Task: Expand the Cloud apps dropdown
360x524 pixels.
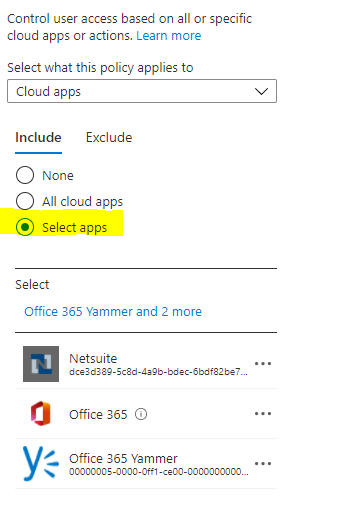Action: point(142,91)
